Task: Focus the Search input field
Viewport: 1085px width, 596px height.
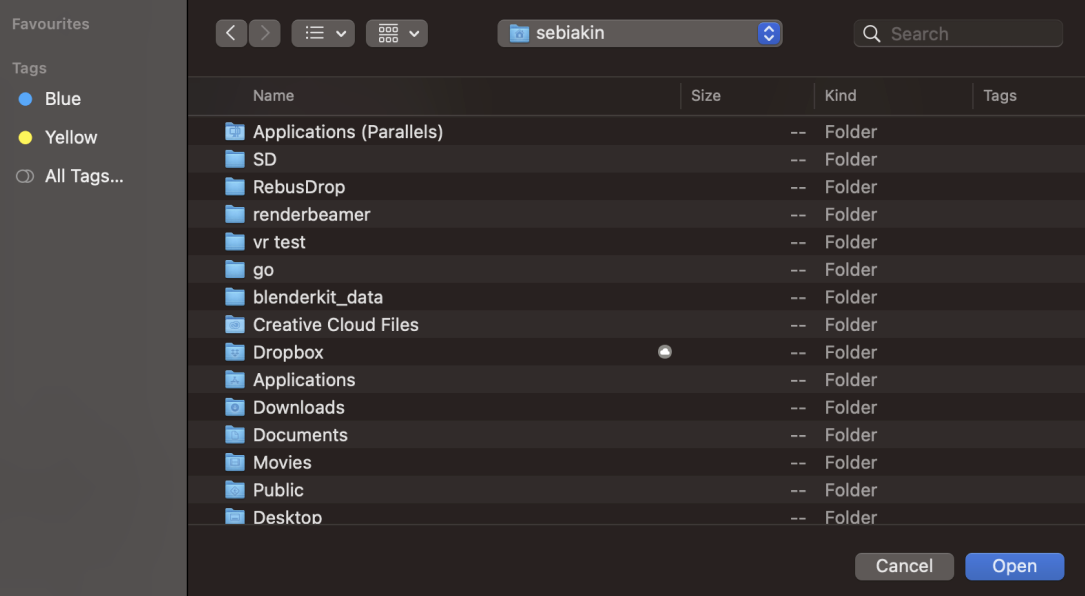Action: [970, 34]
